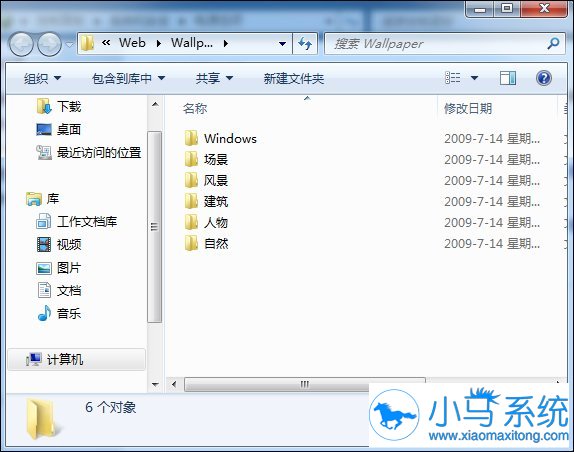Select the Web breadcrumb in address bar
The height and width of the screenshot is (452, 574).
click(132, 43)
